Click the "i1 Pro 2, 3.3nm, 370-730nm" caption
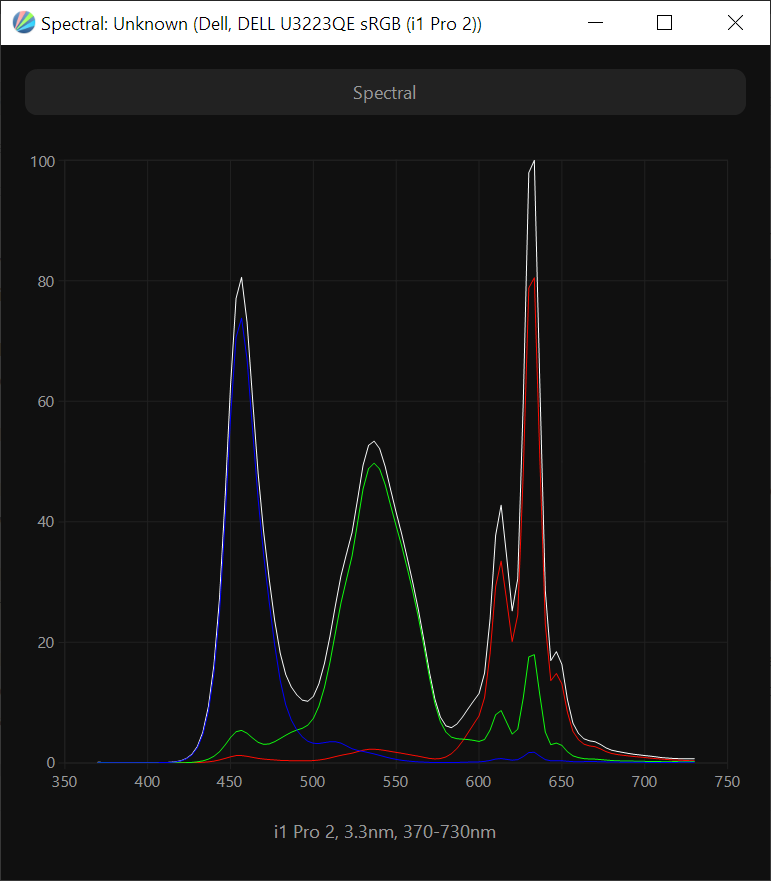771x881 pixels. [x=385, y=832]
